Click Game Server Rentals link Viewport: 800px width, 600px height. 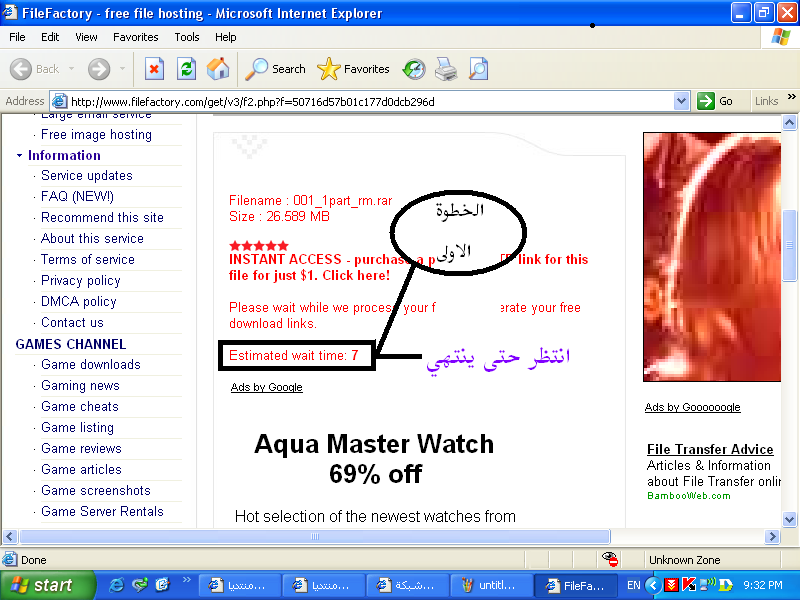click(x=102, y=512)
